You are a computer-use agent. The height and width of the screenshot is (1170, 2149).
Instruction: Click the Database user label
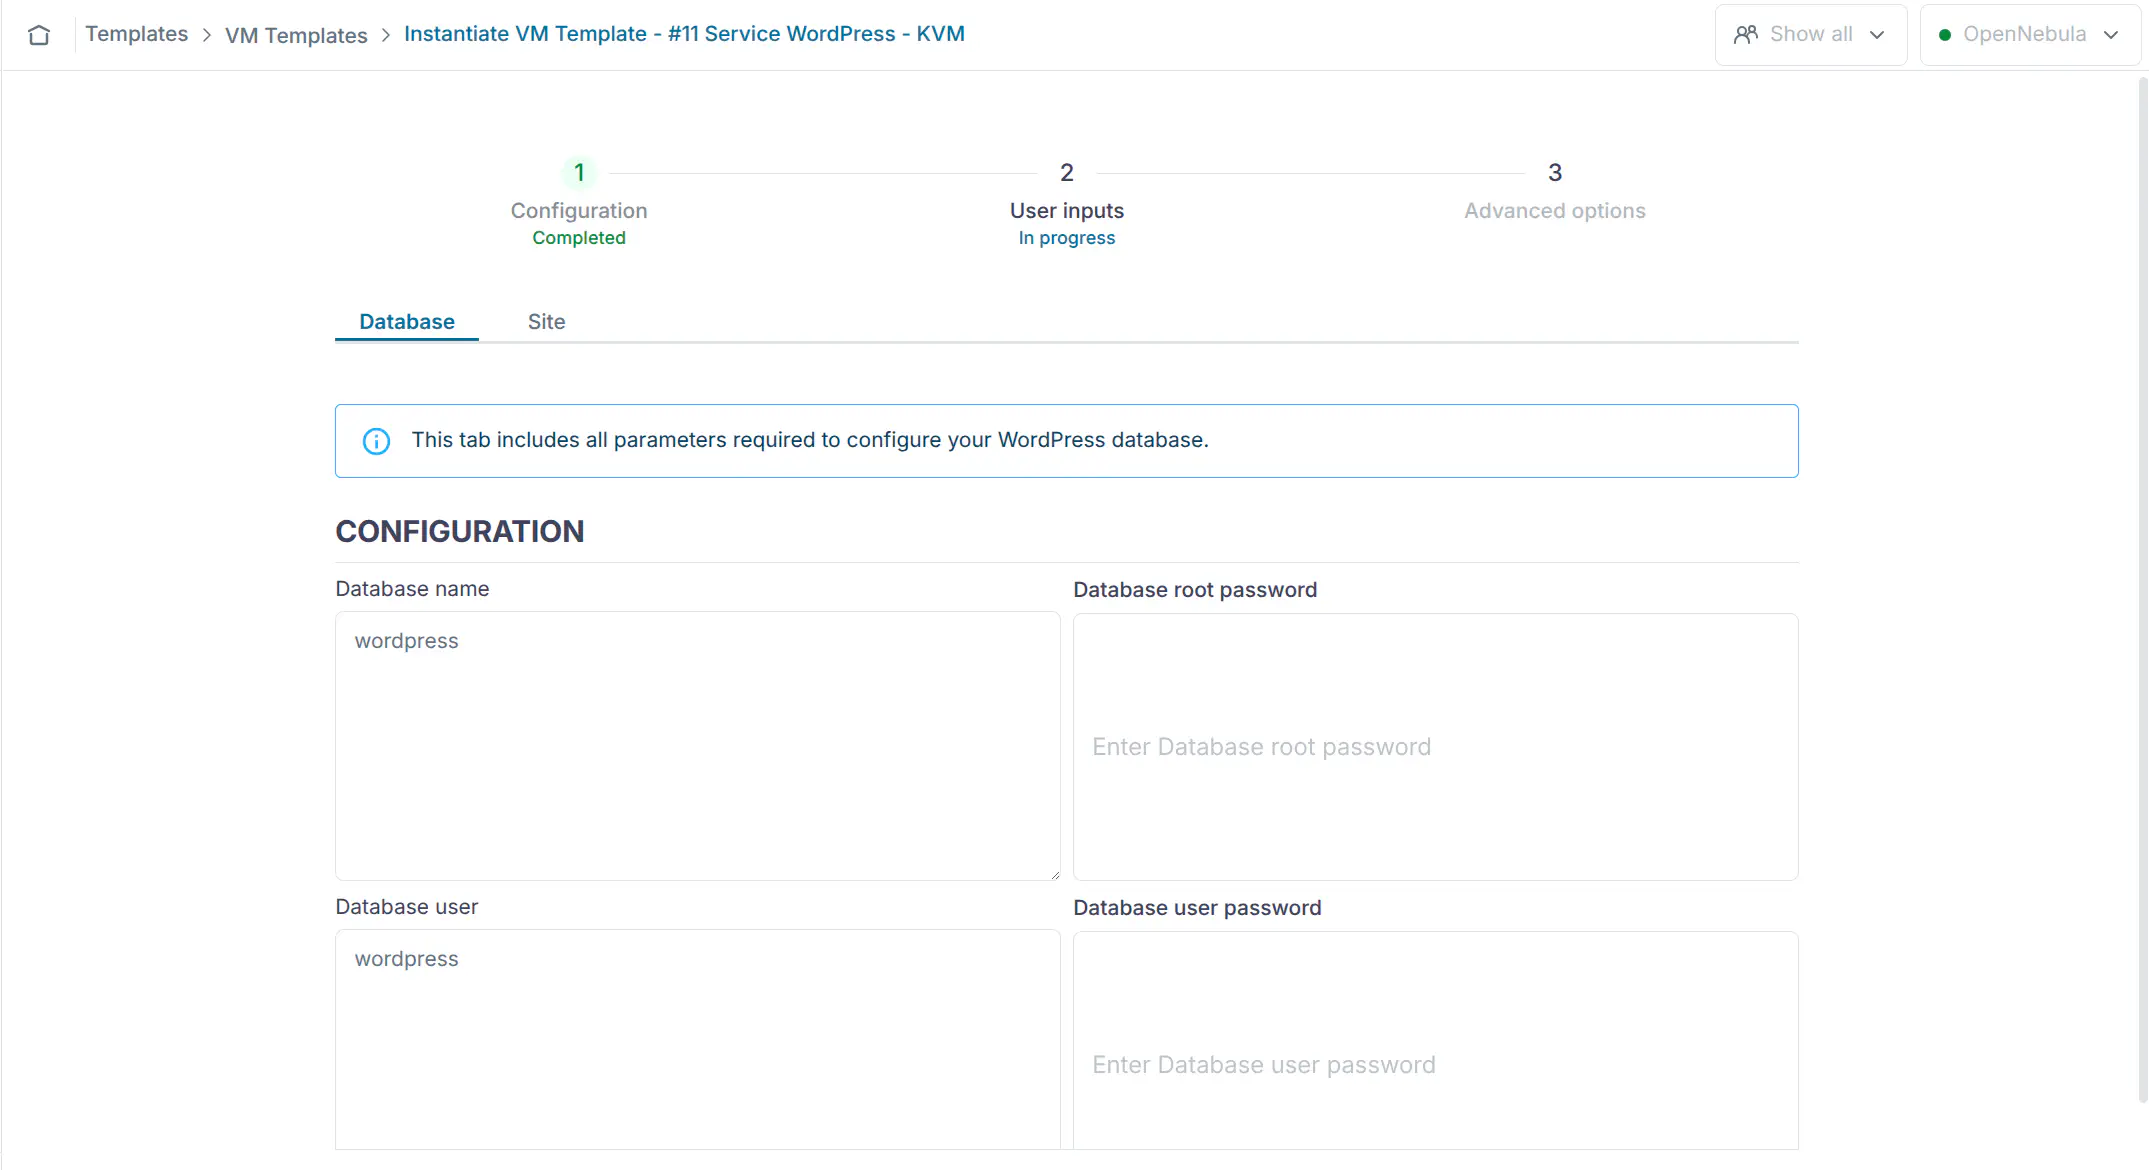pyautogui.click(x=407, y=907)
